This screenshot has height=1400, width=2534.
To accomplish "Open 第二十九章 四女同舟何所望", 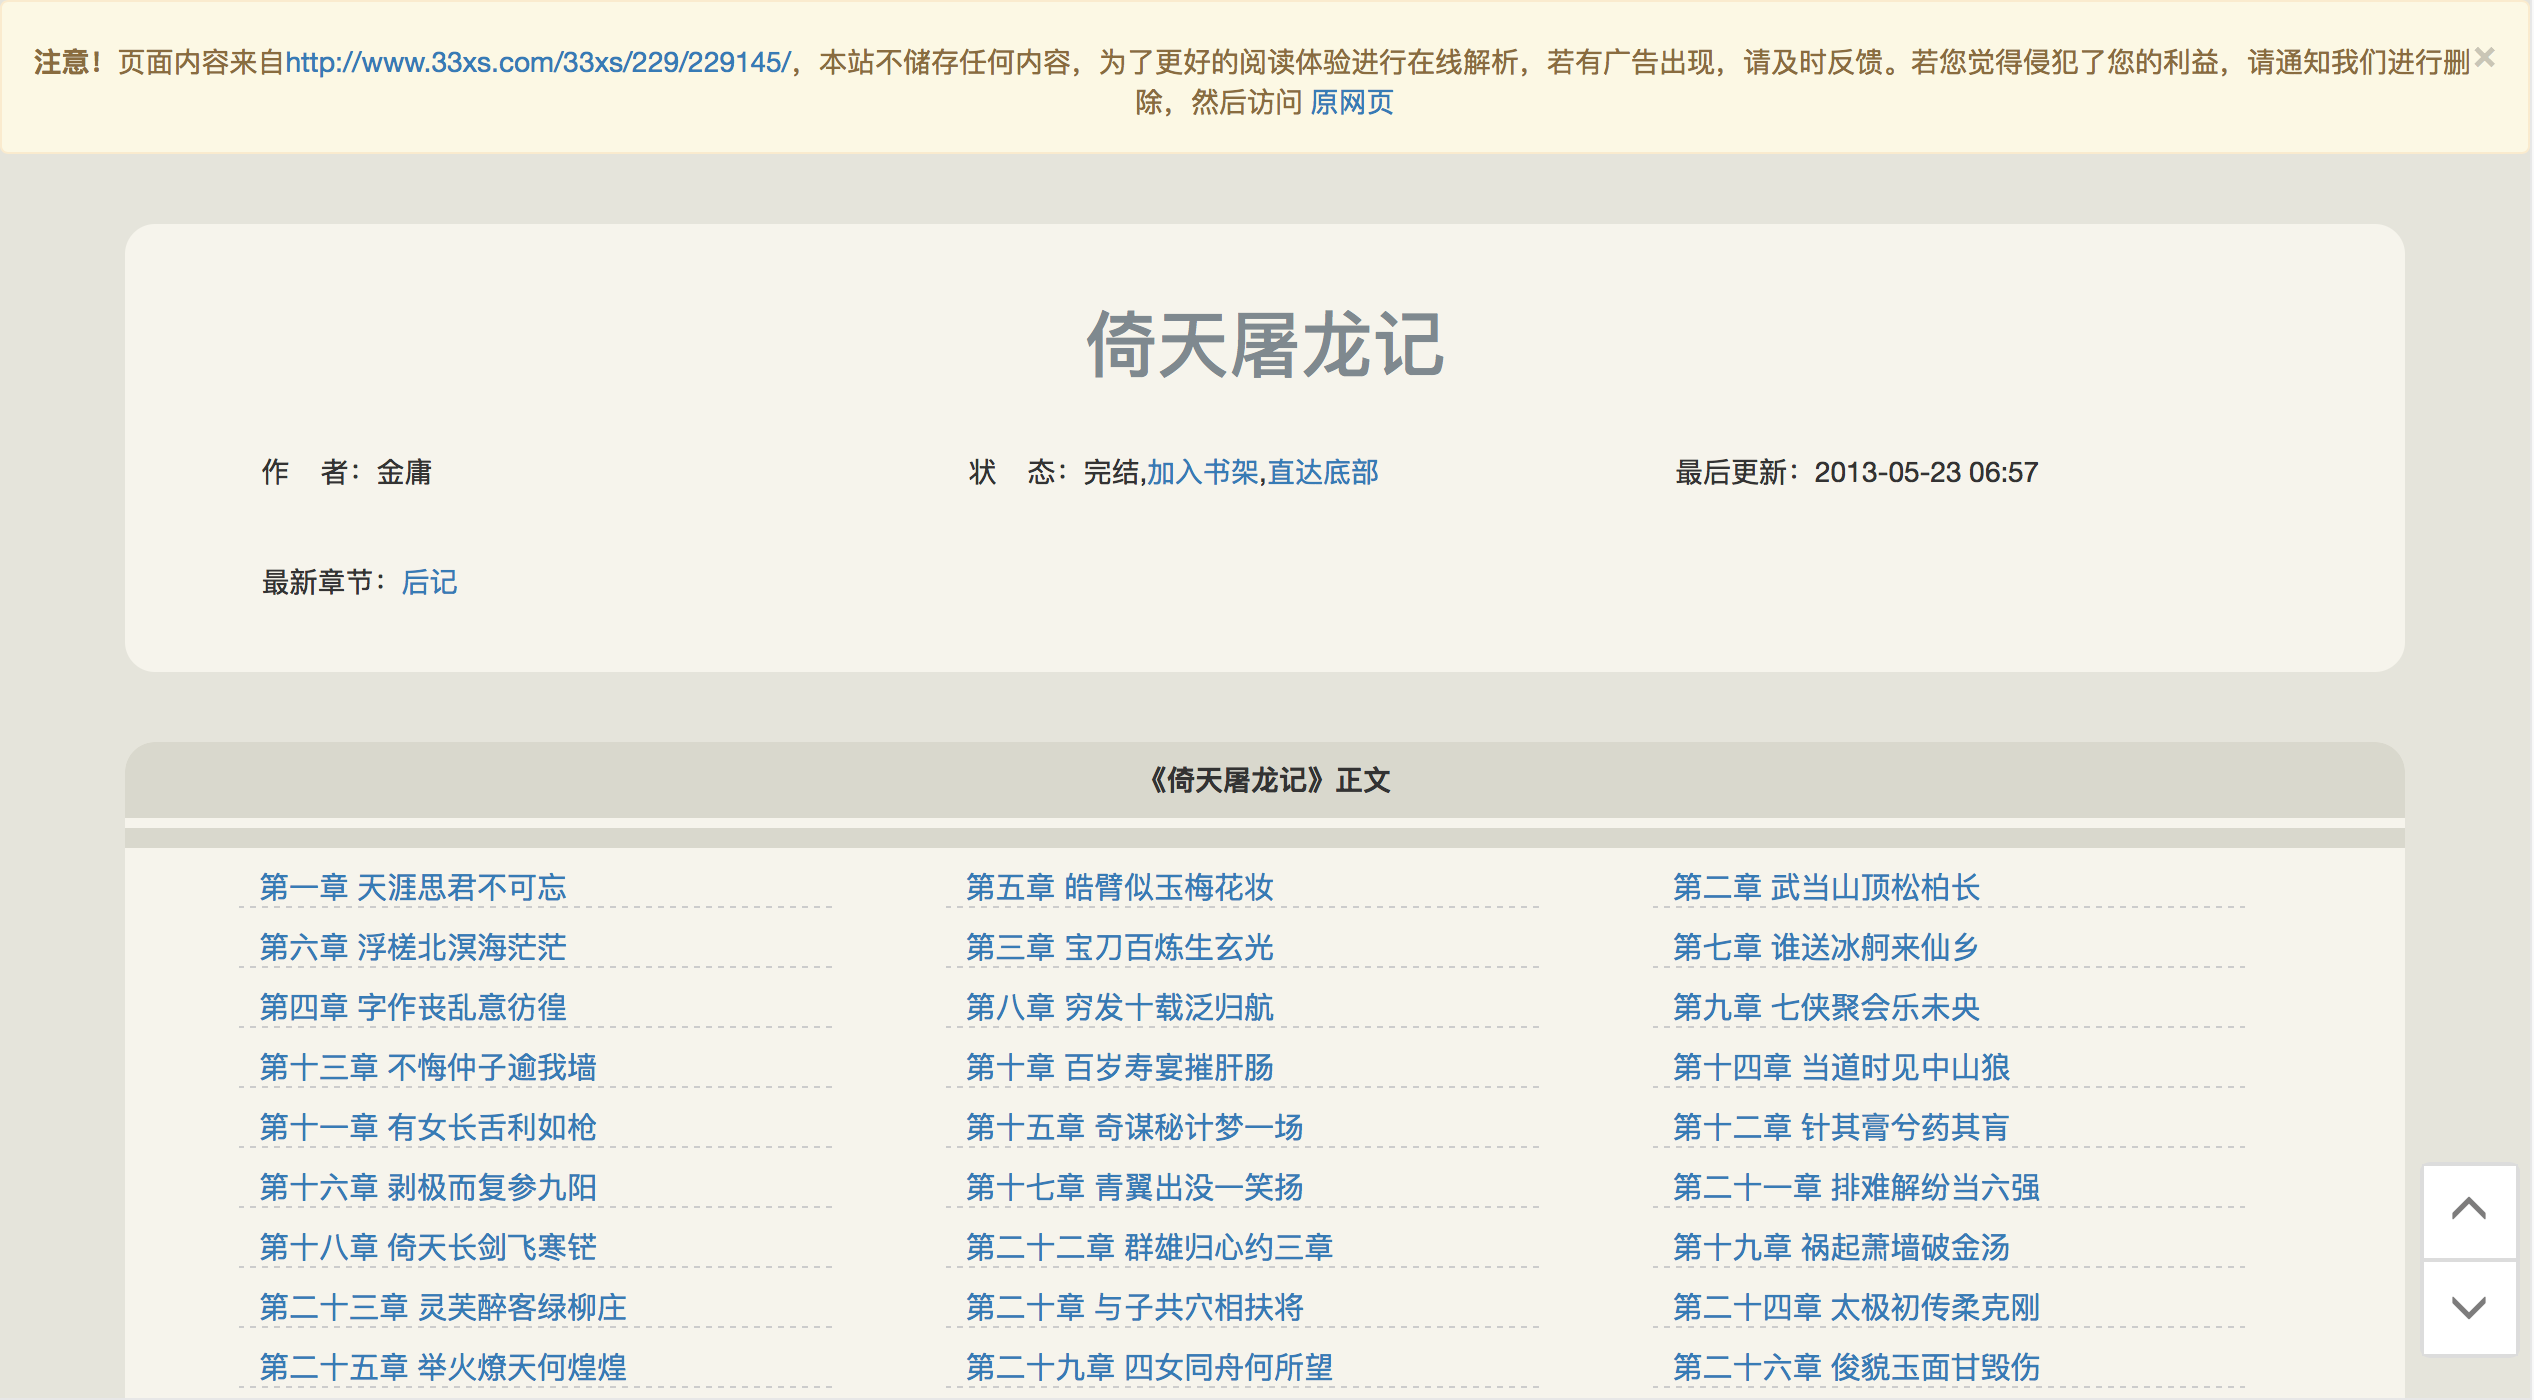I will pos(1149,1367).
